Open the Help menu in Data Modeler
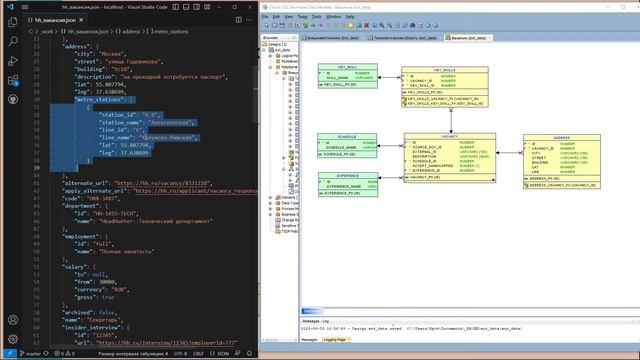 pos(350,17)
